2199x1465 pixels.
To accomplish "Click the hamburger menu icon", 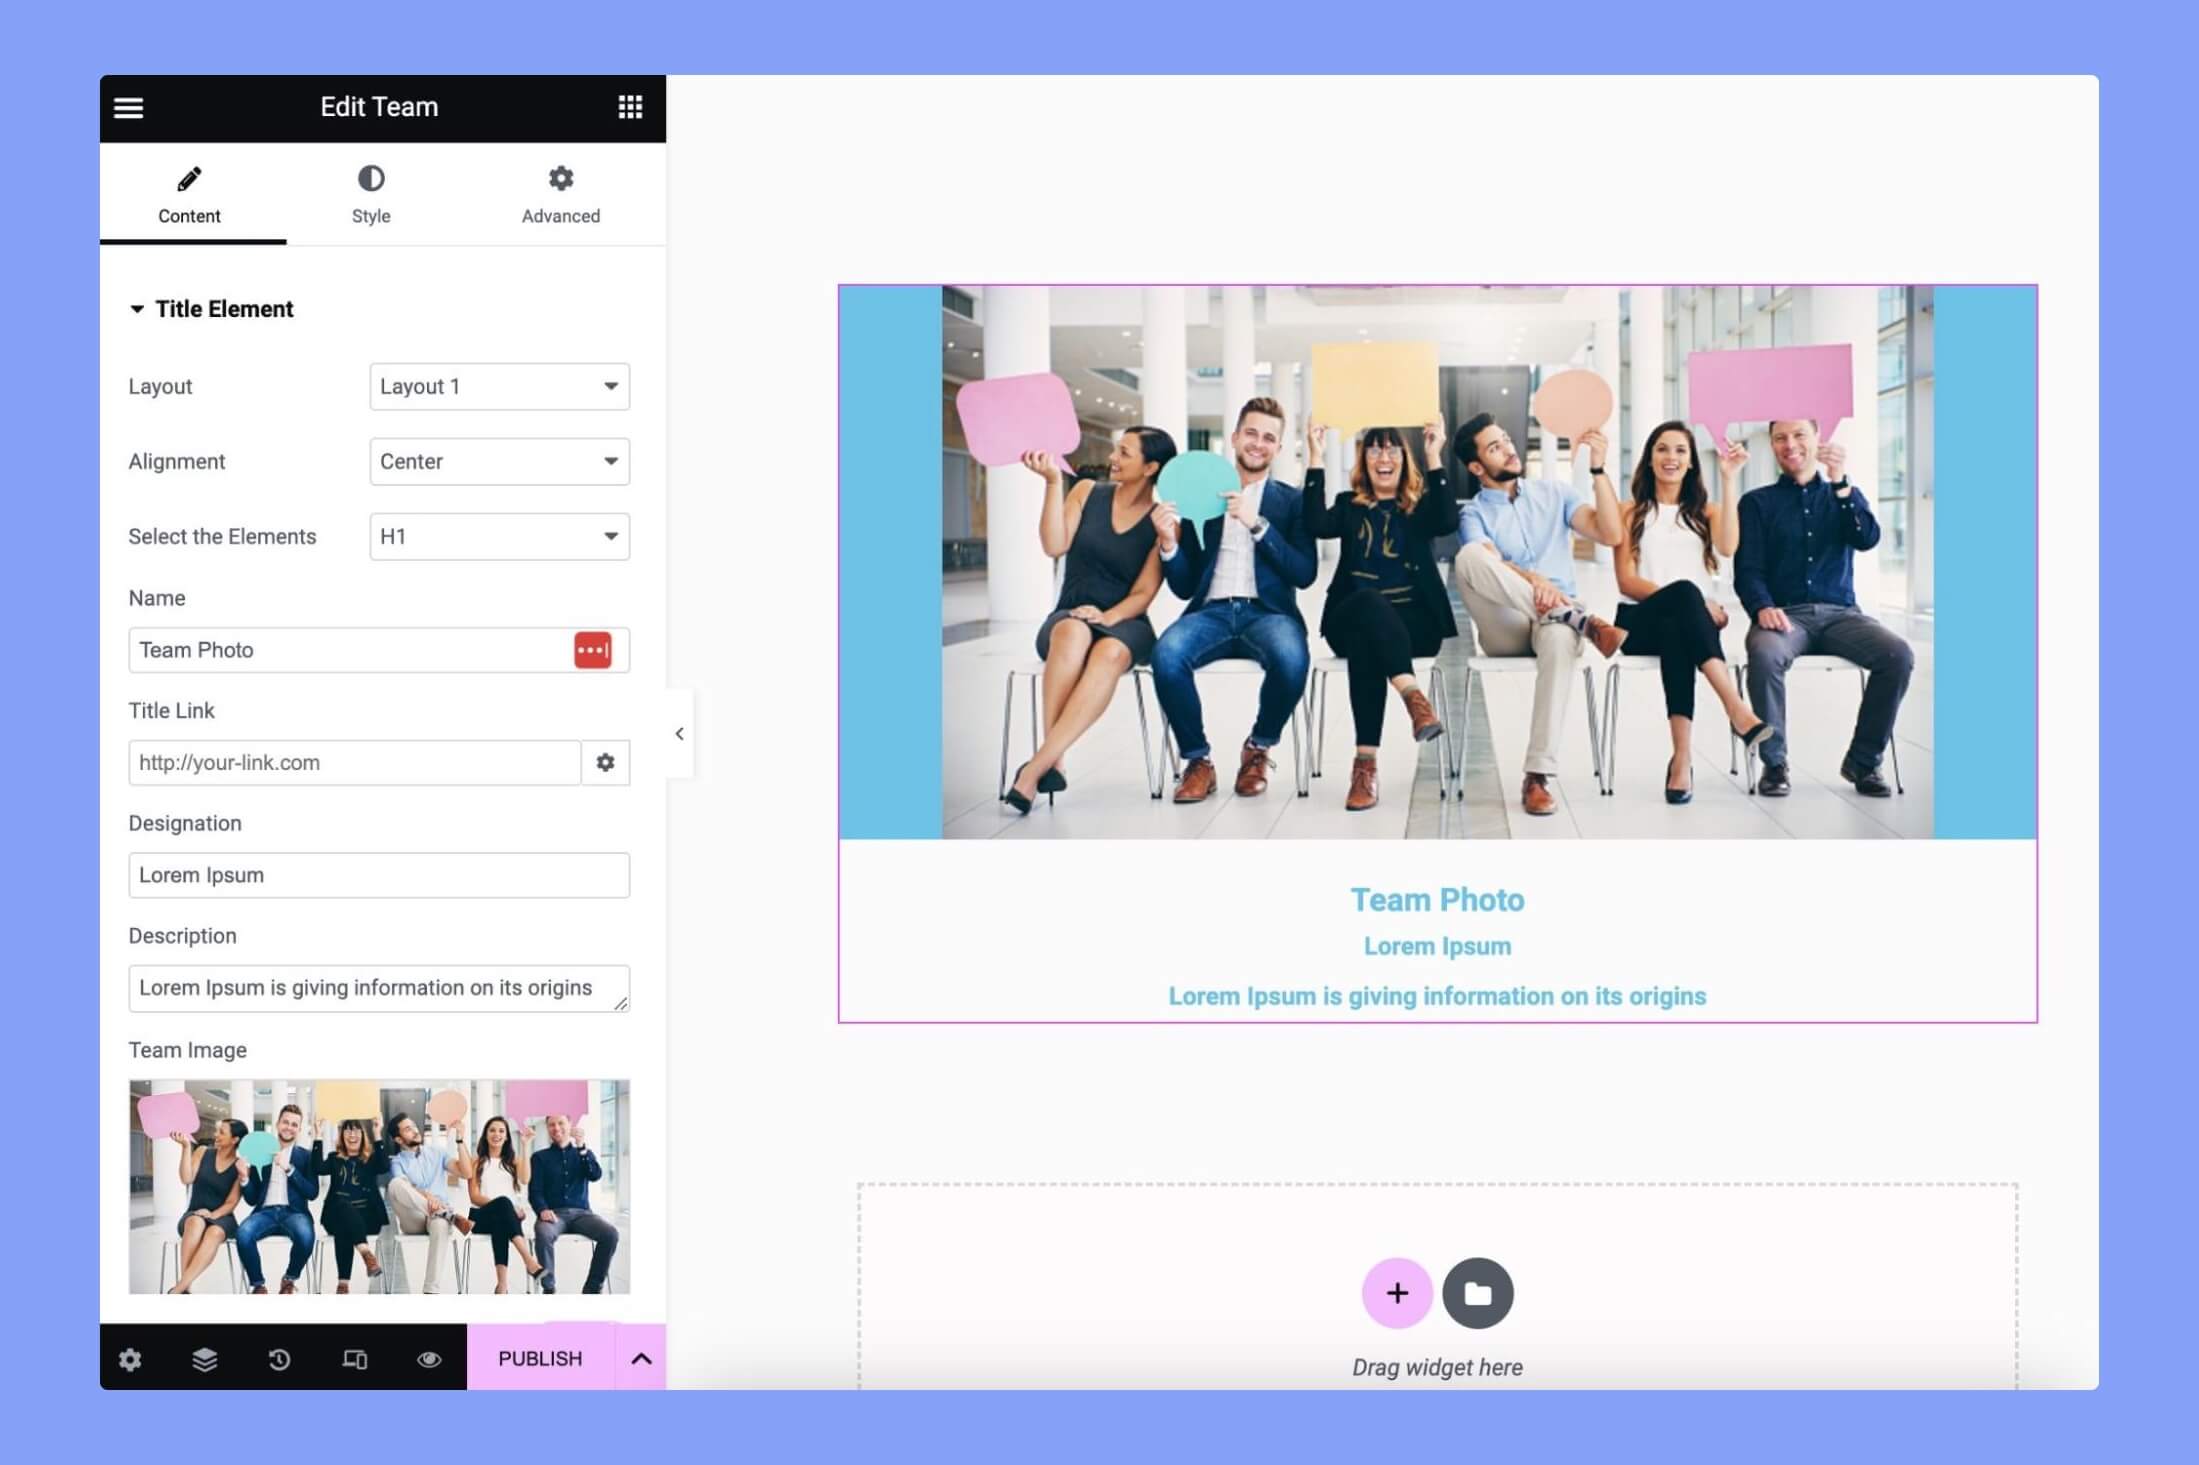I will (128, 108).
